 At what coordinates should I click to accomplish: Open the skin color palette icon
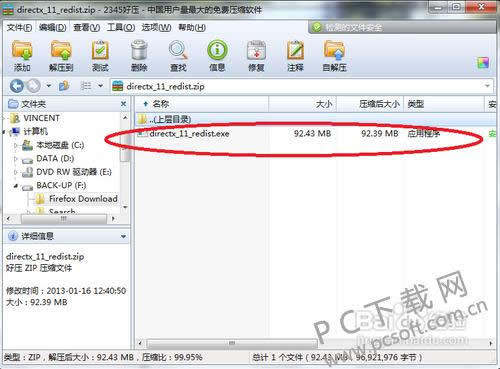pyautogui.click(x=483, y=63)
